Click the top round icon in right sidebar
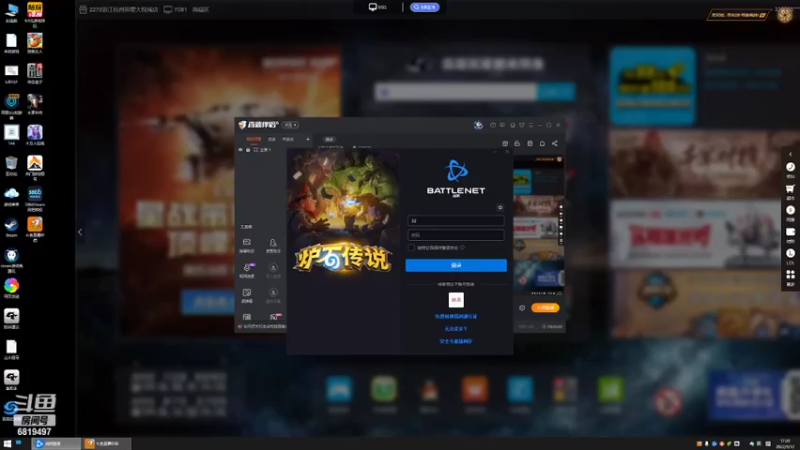The height and width of the screenshot is (450, 800). coord(790,167)
